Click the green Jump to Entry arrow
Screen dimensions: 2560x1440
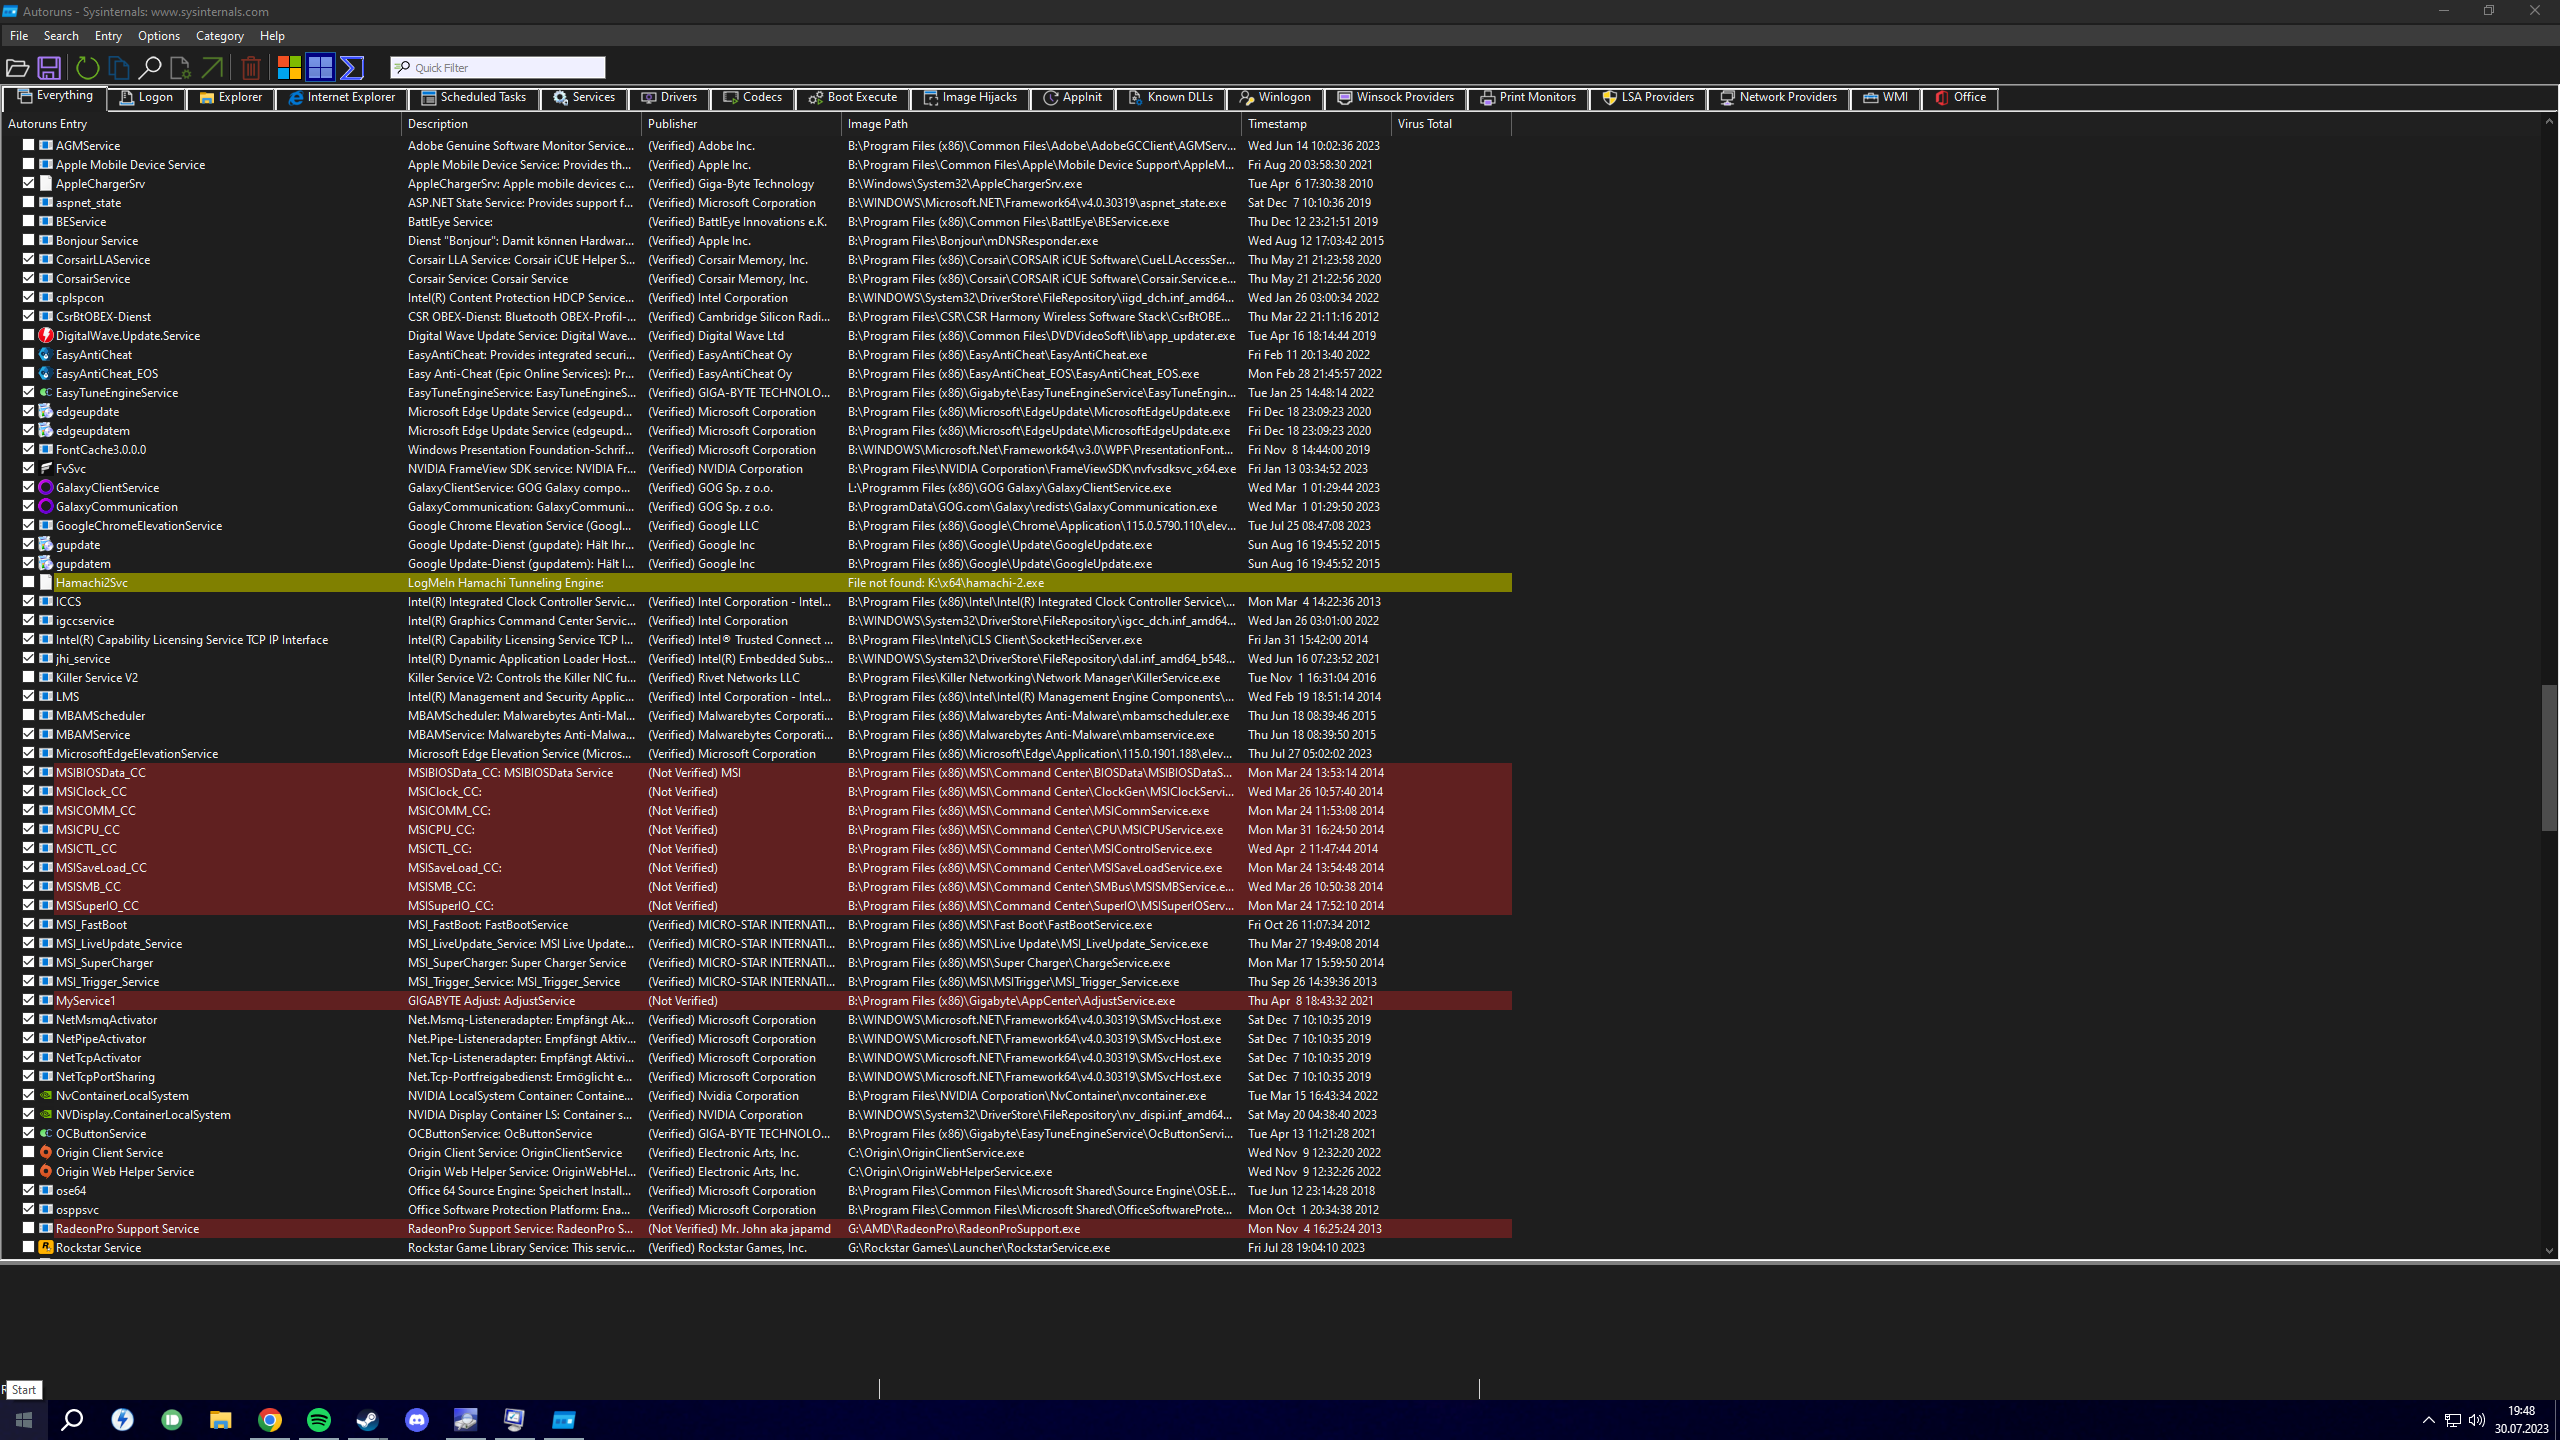[212, 68]
